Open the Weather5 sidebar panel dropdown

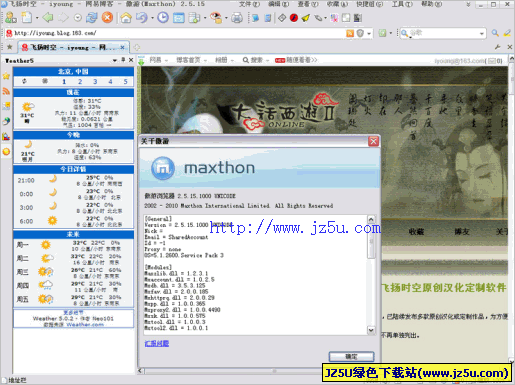(115, 60)
